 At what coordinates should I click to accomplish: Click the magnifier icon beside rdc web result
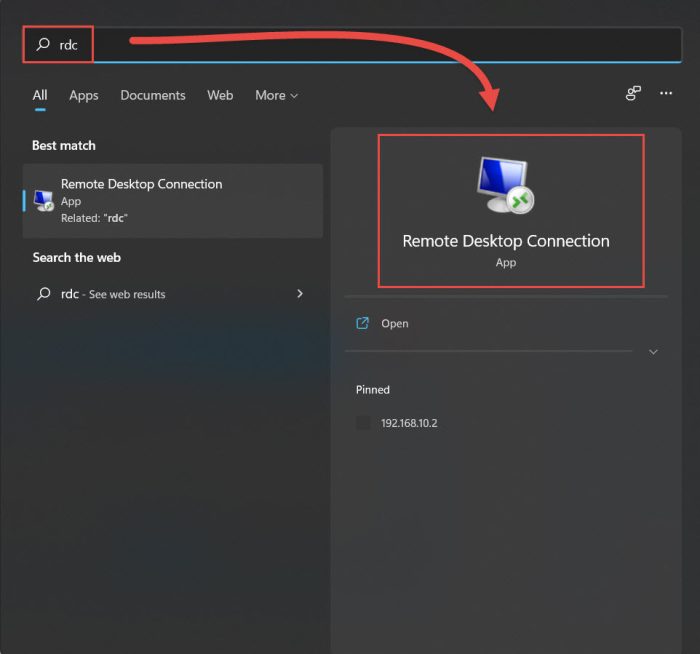pos(44,294)
